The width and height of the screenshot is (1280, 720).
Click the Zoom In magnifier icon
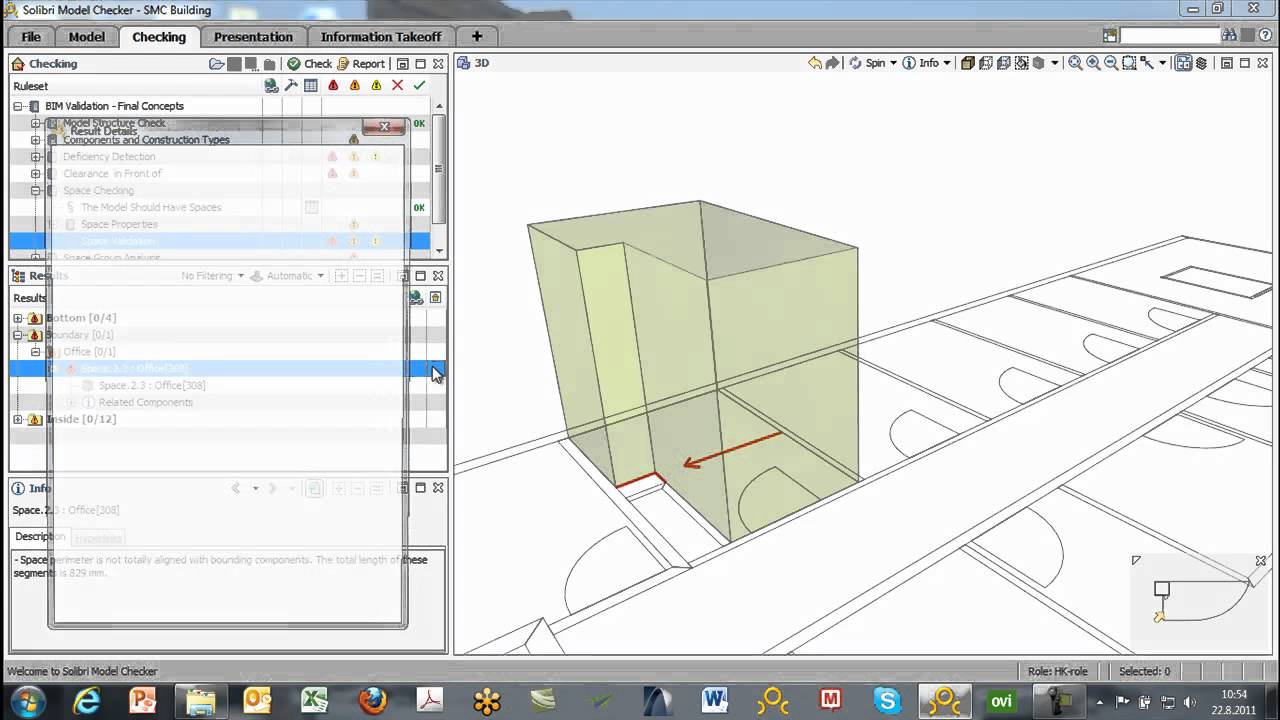coord(1093,63)
